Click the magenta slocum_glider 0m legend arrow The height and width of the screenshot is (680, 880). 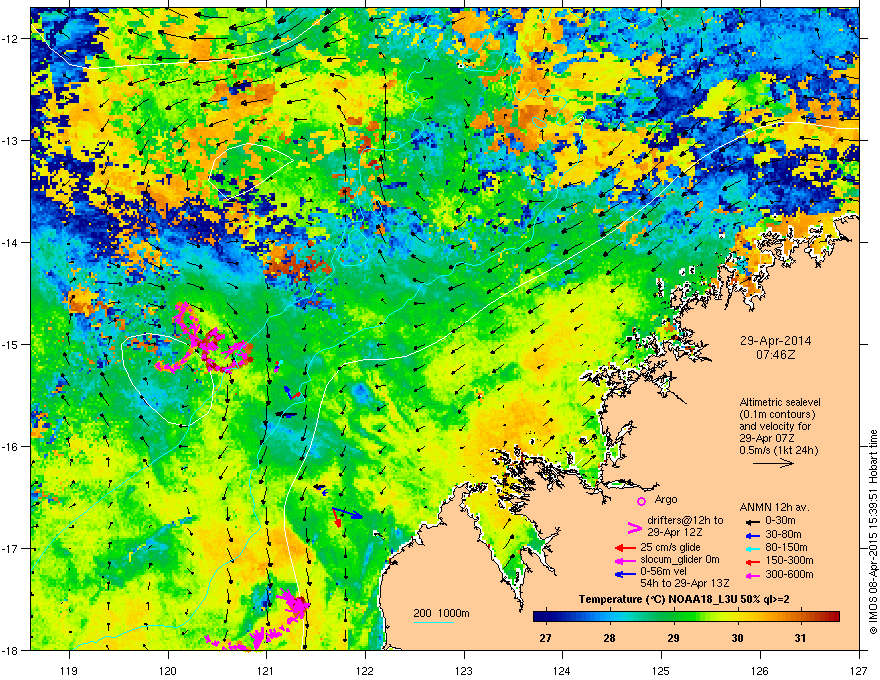click(x=625, y=560)
